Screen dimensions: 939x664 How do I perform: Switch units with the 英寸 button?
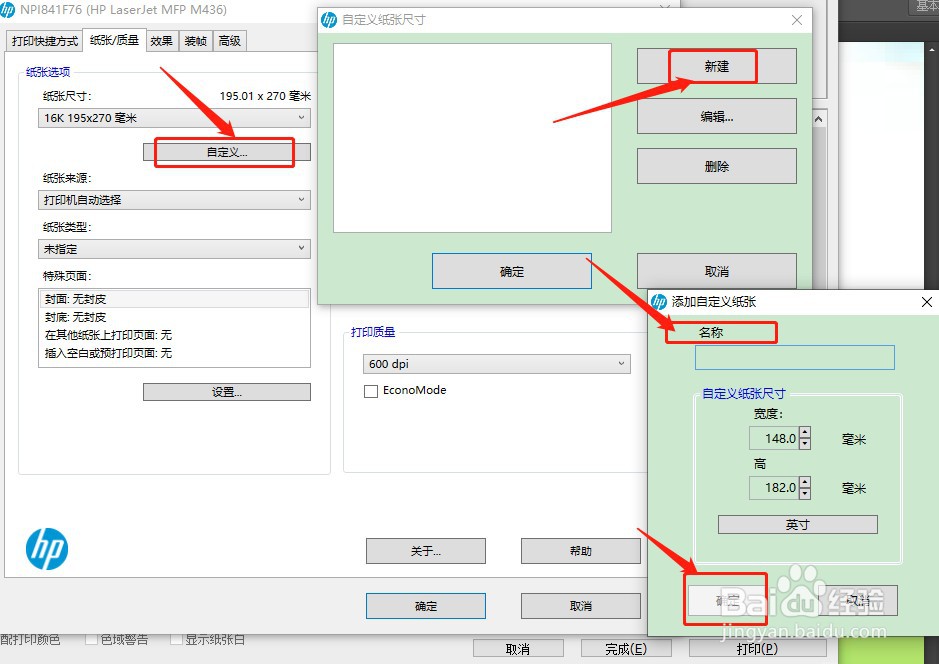click(x=798, y=524)
